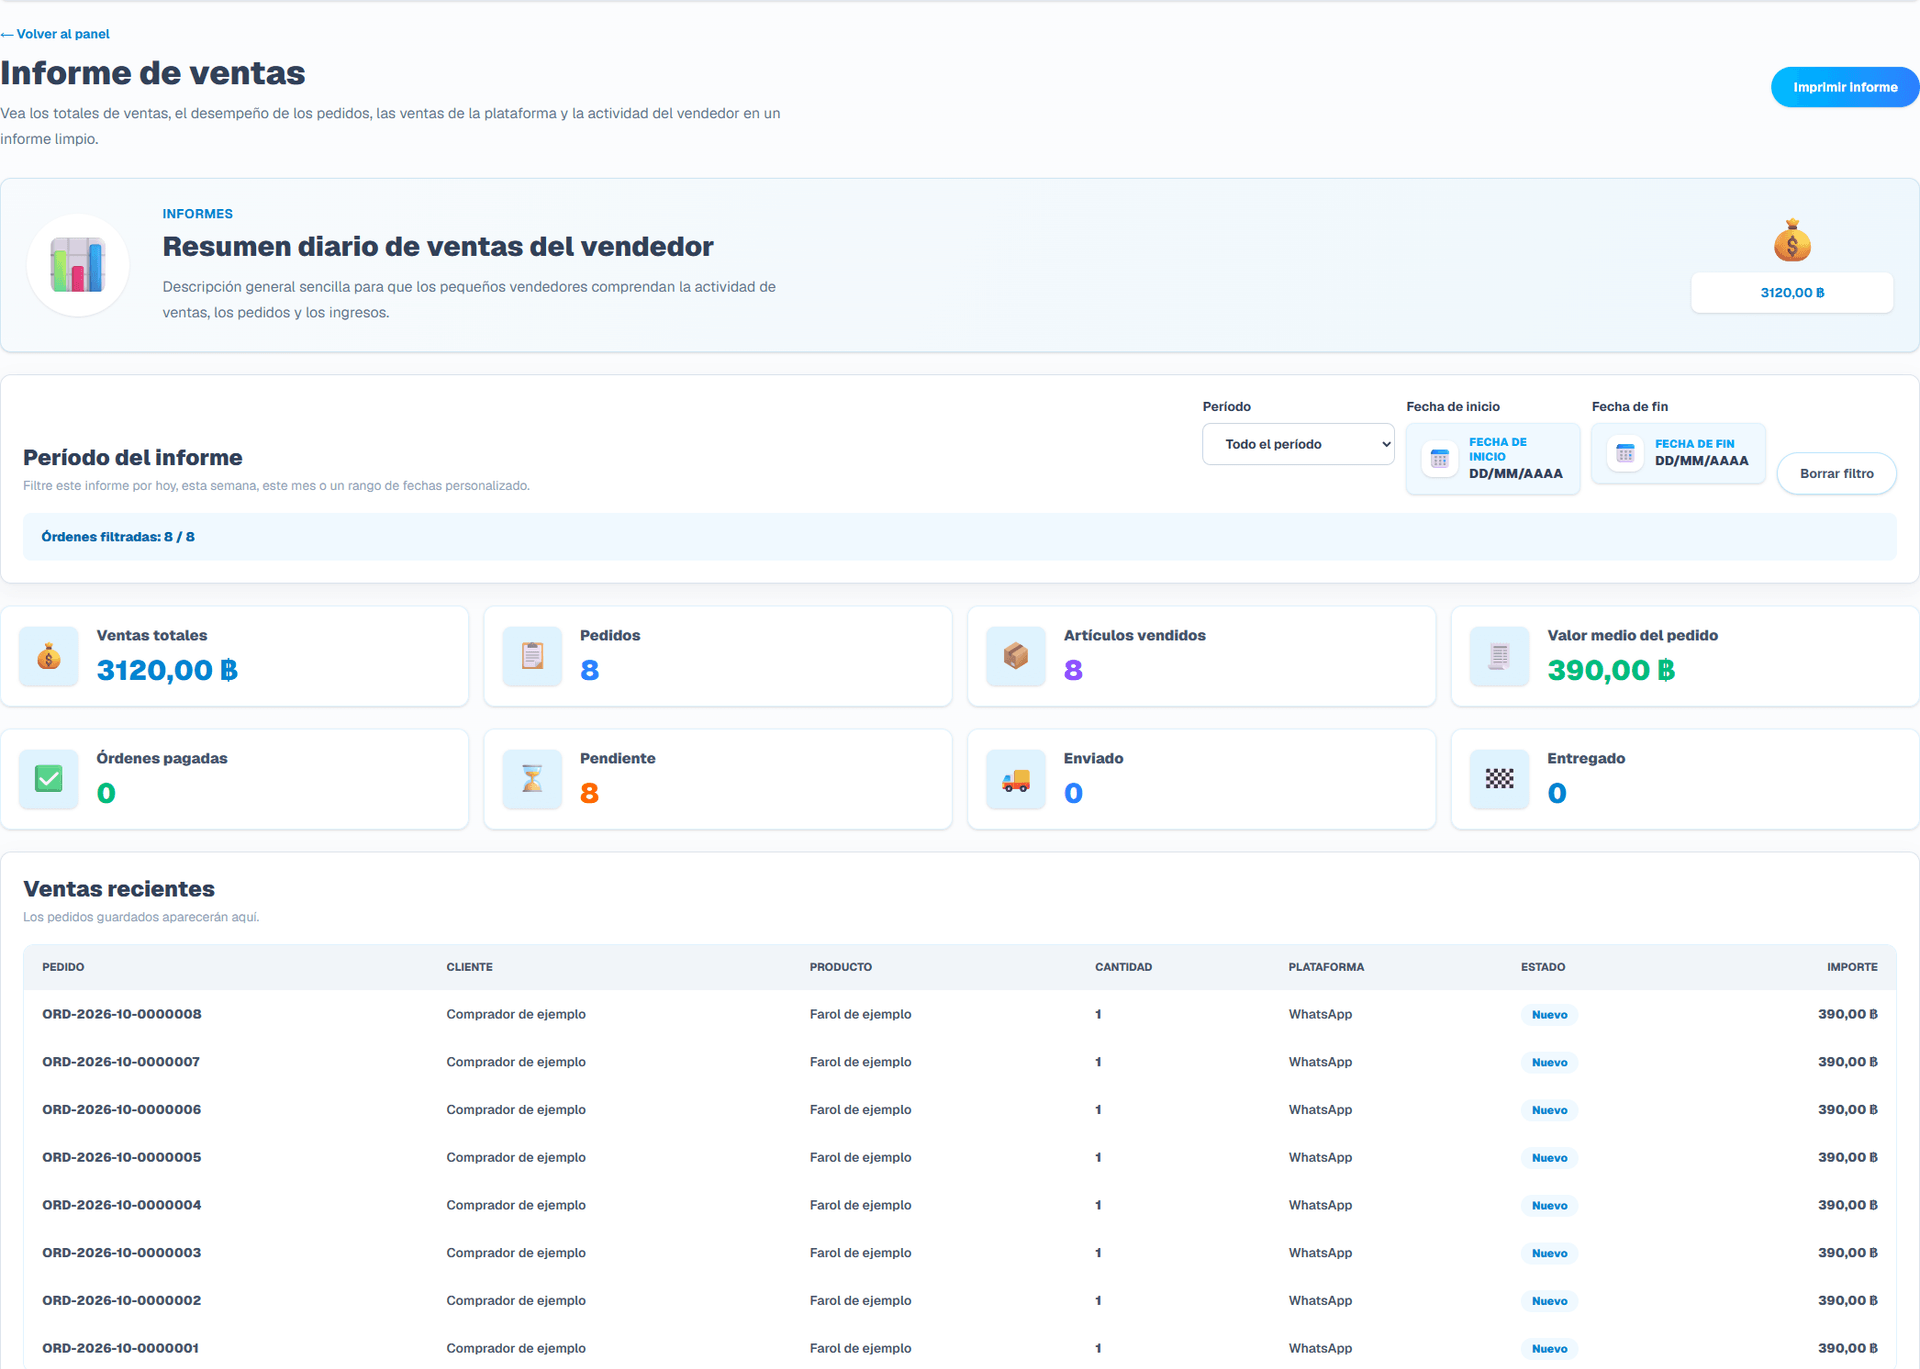This screenshot has width=1920, height=1369.
Task: Select order ORD-2026-10-0000006
Action: pyautogui.click(x=122, y=1110)
